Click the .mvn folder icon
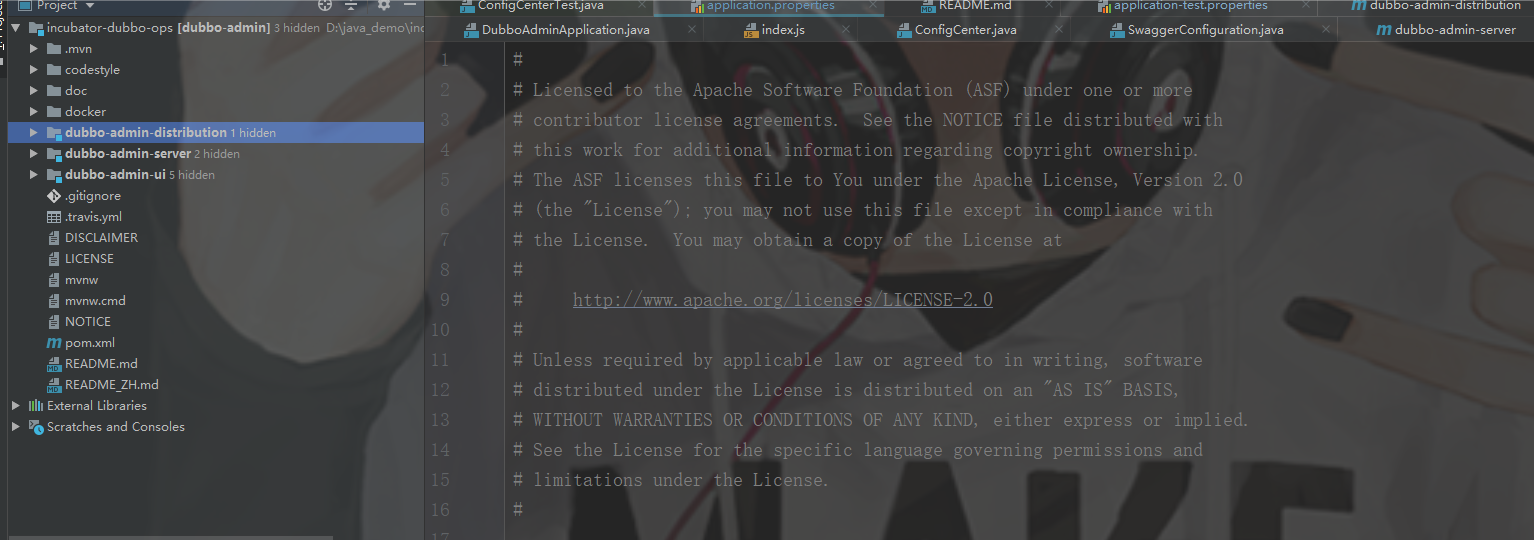Image resolution: width=1534 pixels, height=540 pixels. (54, 48)
